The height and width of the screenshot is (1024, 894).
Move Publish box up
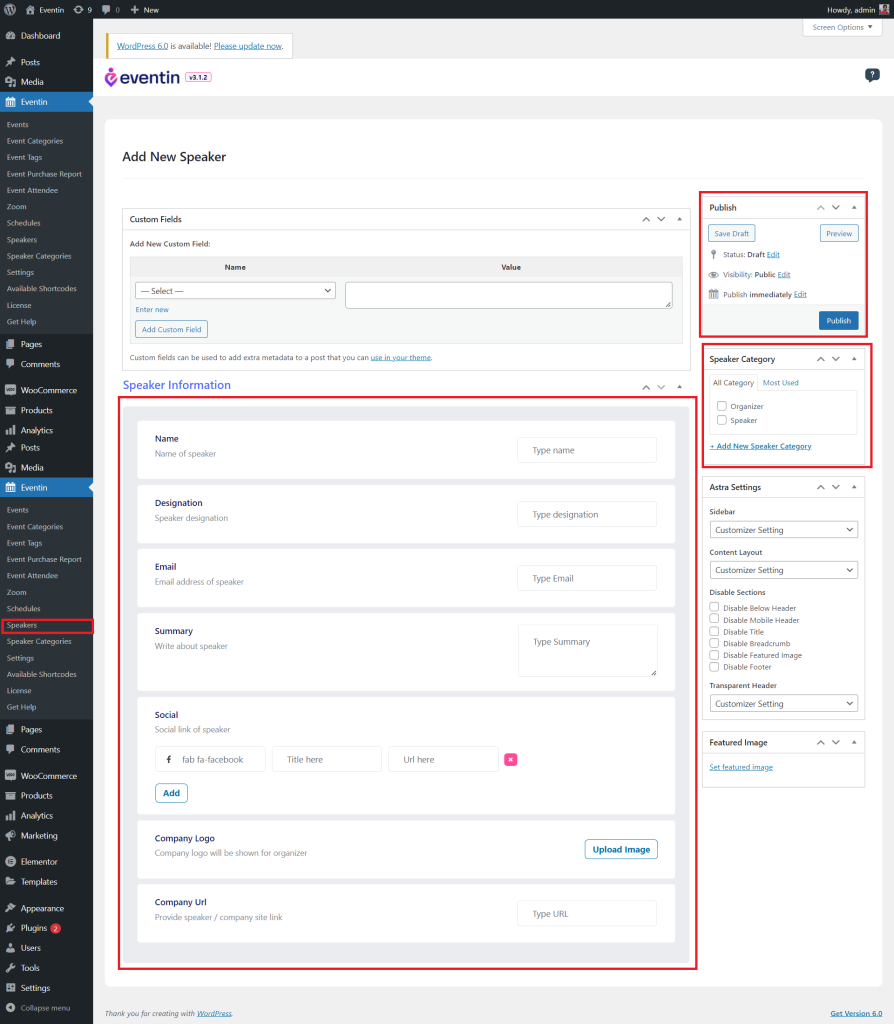(820, 208)
